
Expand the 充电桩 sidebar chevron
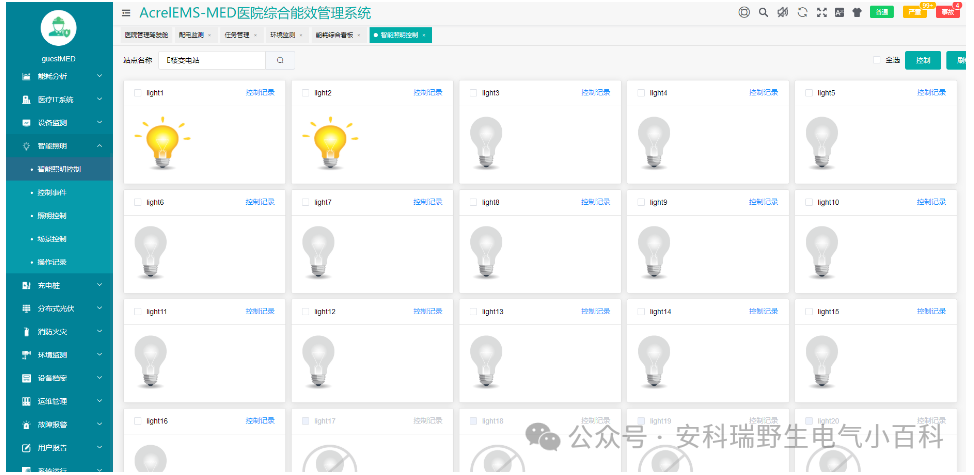[x=99, y=286]
